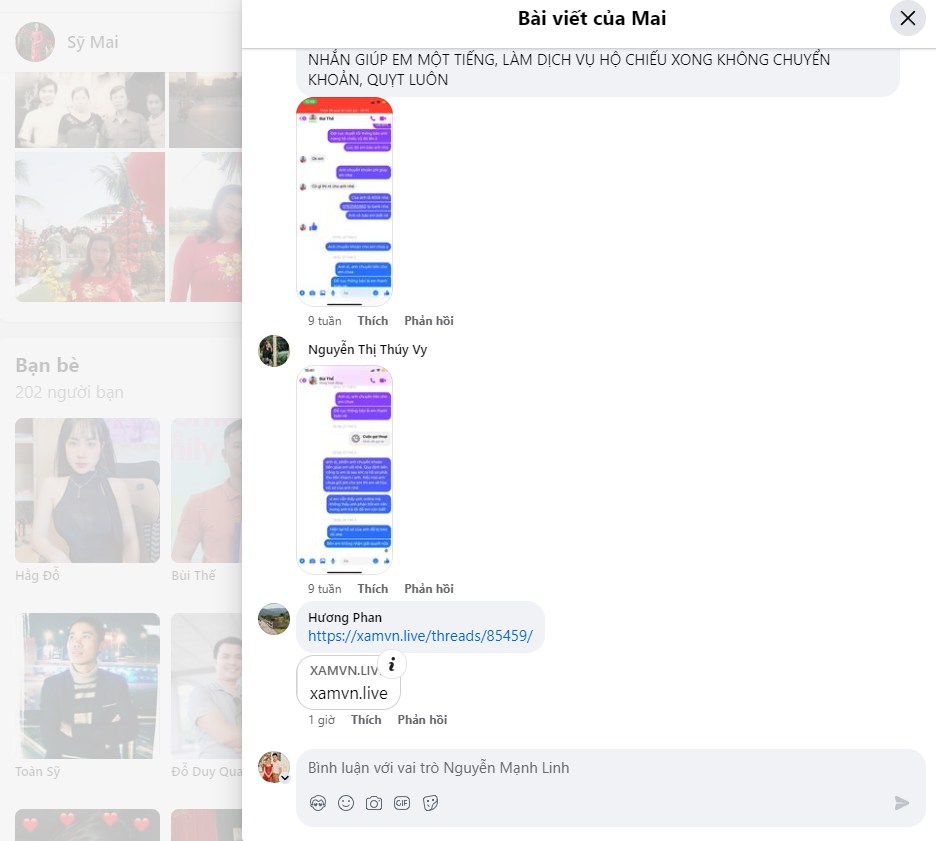The height and width of the screenshot is (841, 936).
Task: Close the Bài viết của Mai dialog
Action: tap(907, 18)
